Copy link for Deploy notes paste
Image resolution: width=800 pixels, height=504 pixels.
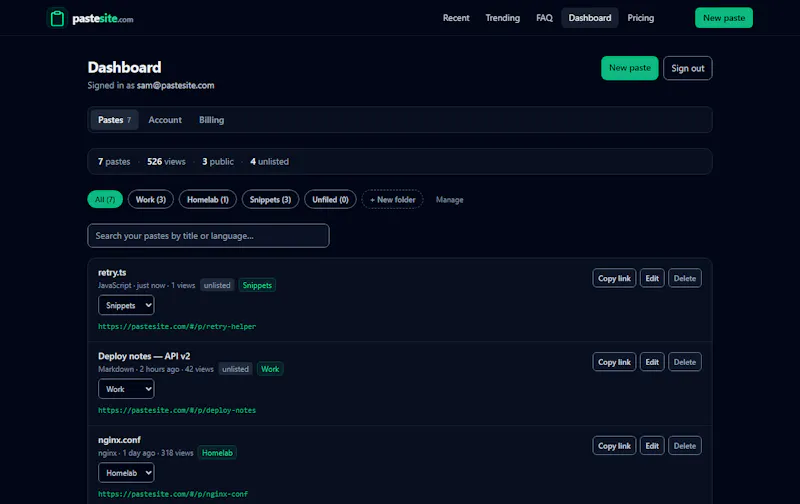[614, 362]
